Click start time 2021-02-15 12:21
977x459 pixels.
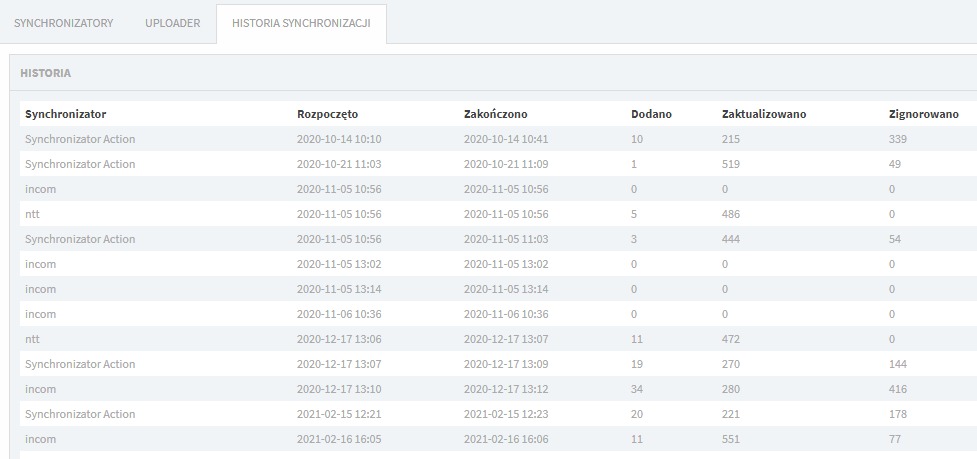(x=339, y=414)
